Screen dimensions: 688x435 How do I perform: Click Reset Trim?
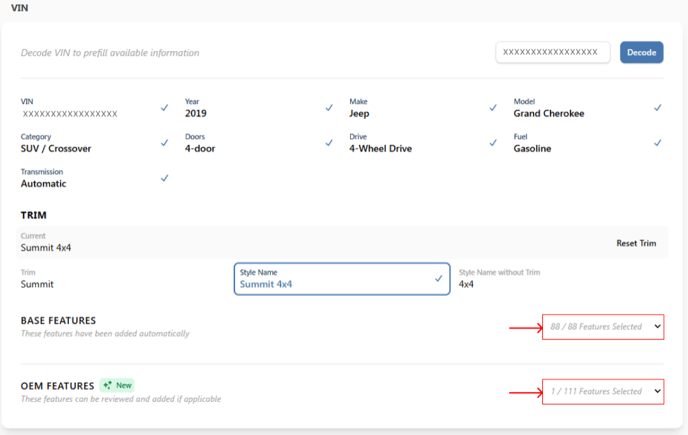[636, 243]
